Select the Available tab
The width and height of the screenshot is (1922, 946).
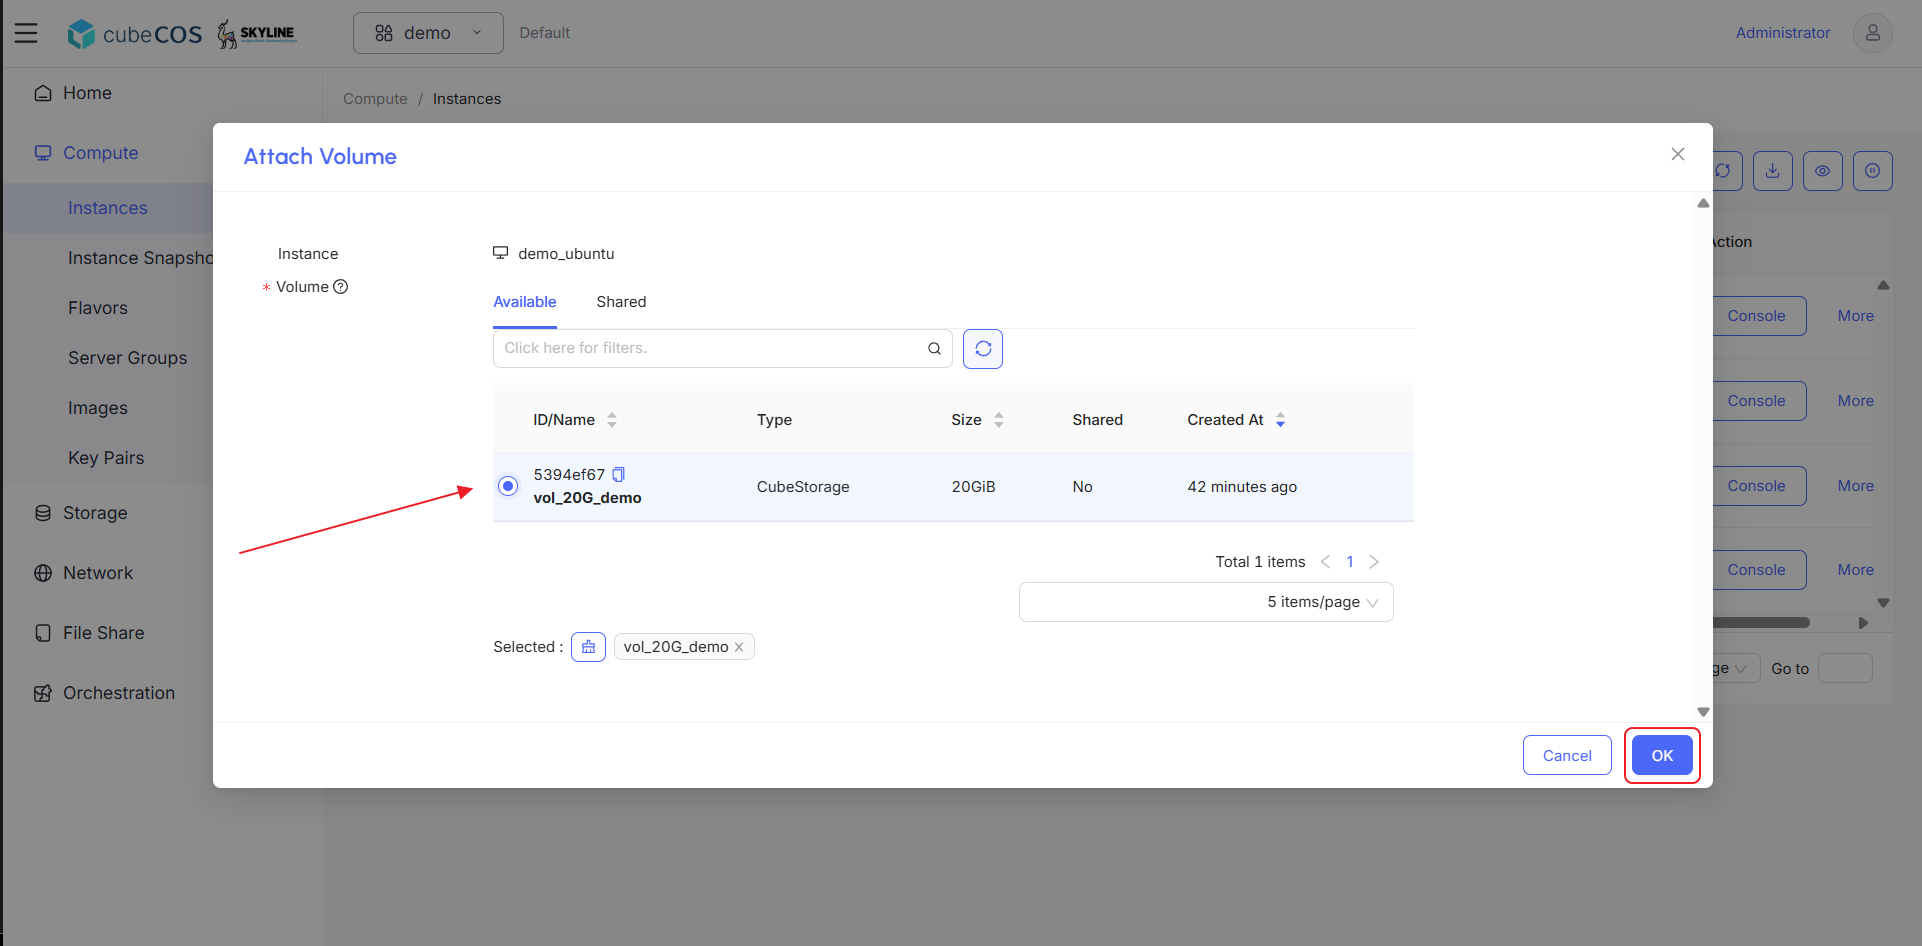(524, 302)
